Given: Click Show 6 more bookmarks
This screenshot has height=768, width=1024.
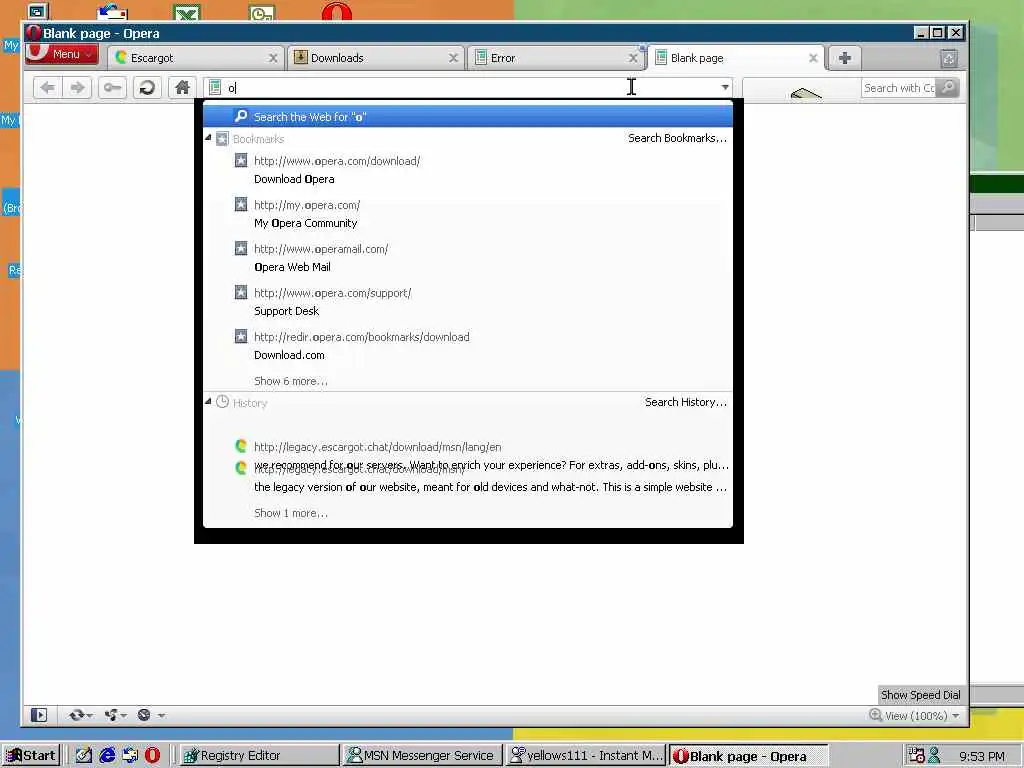Looking at the screenshot, I should [291, 381].
